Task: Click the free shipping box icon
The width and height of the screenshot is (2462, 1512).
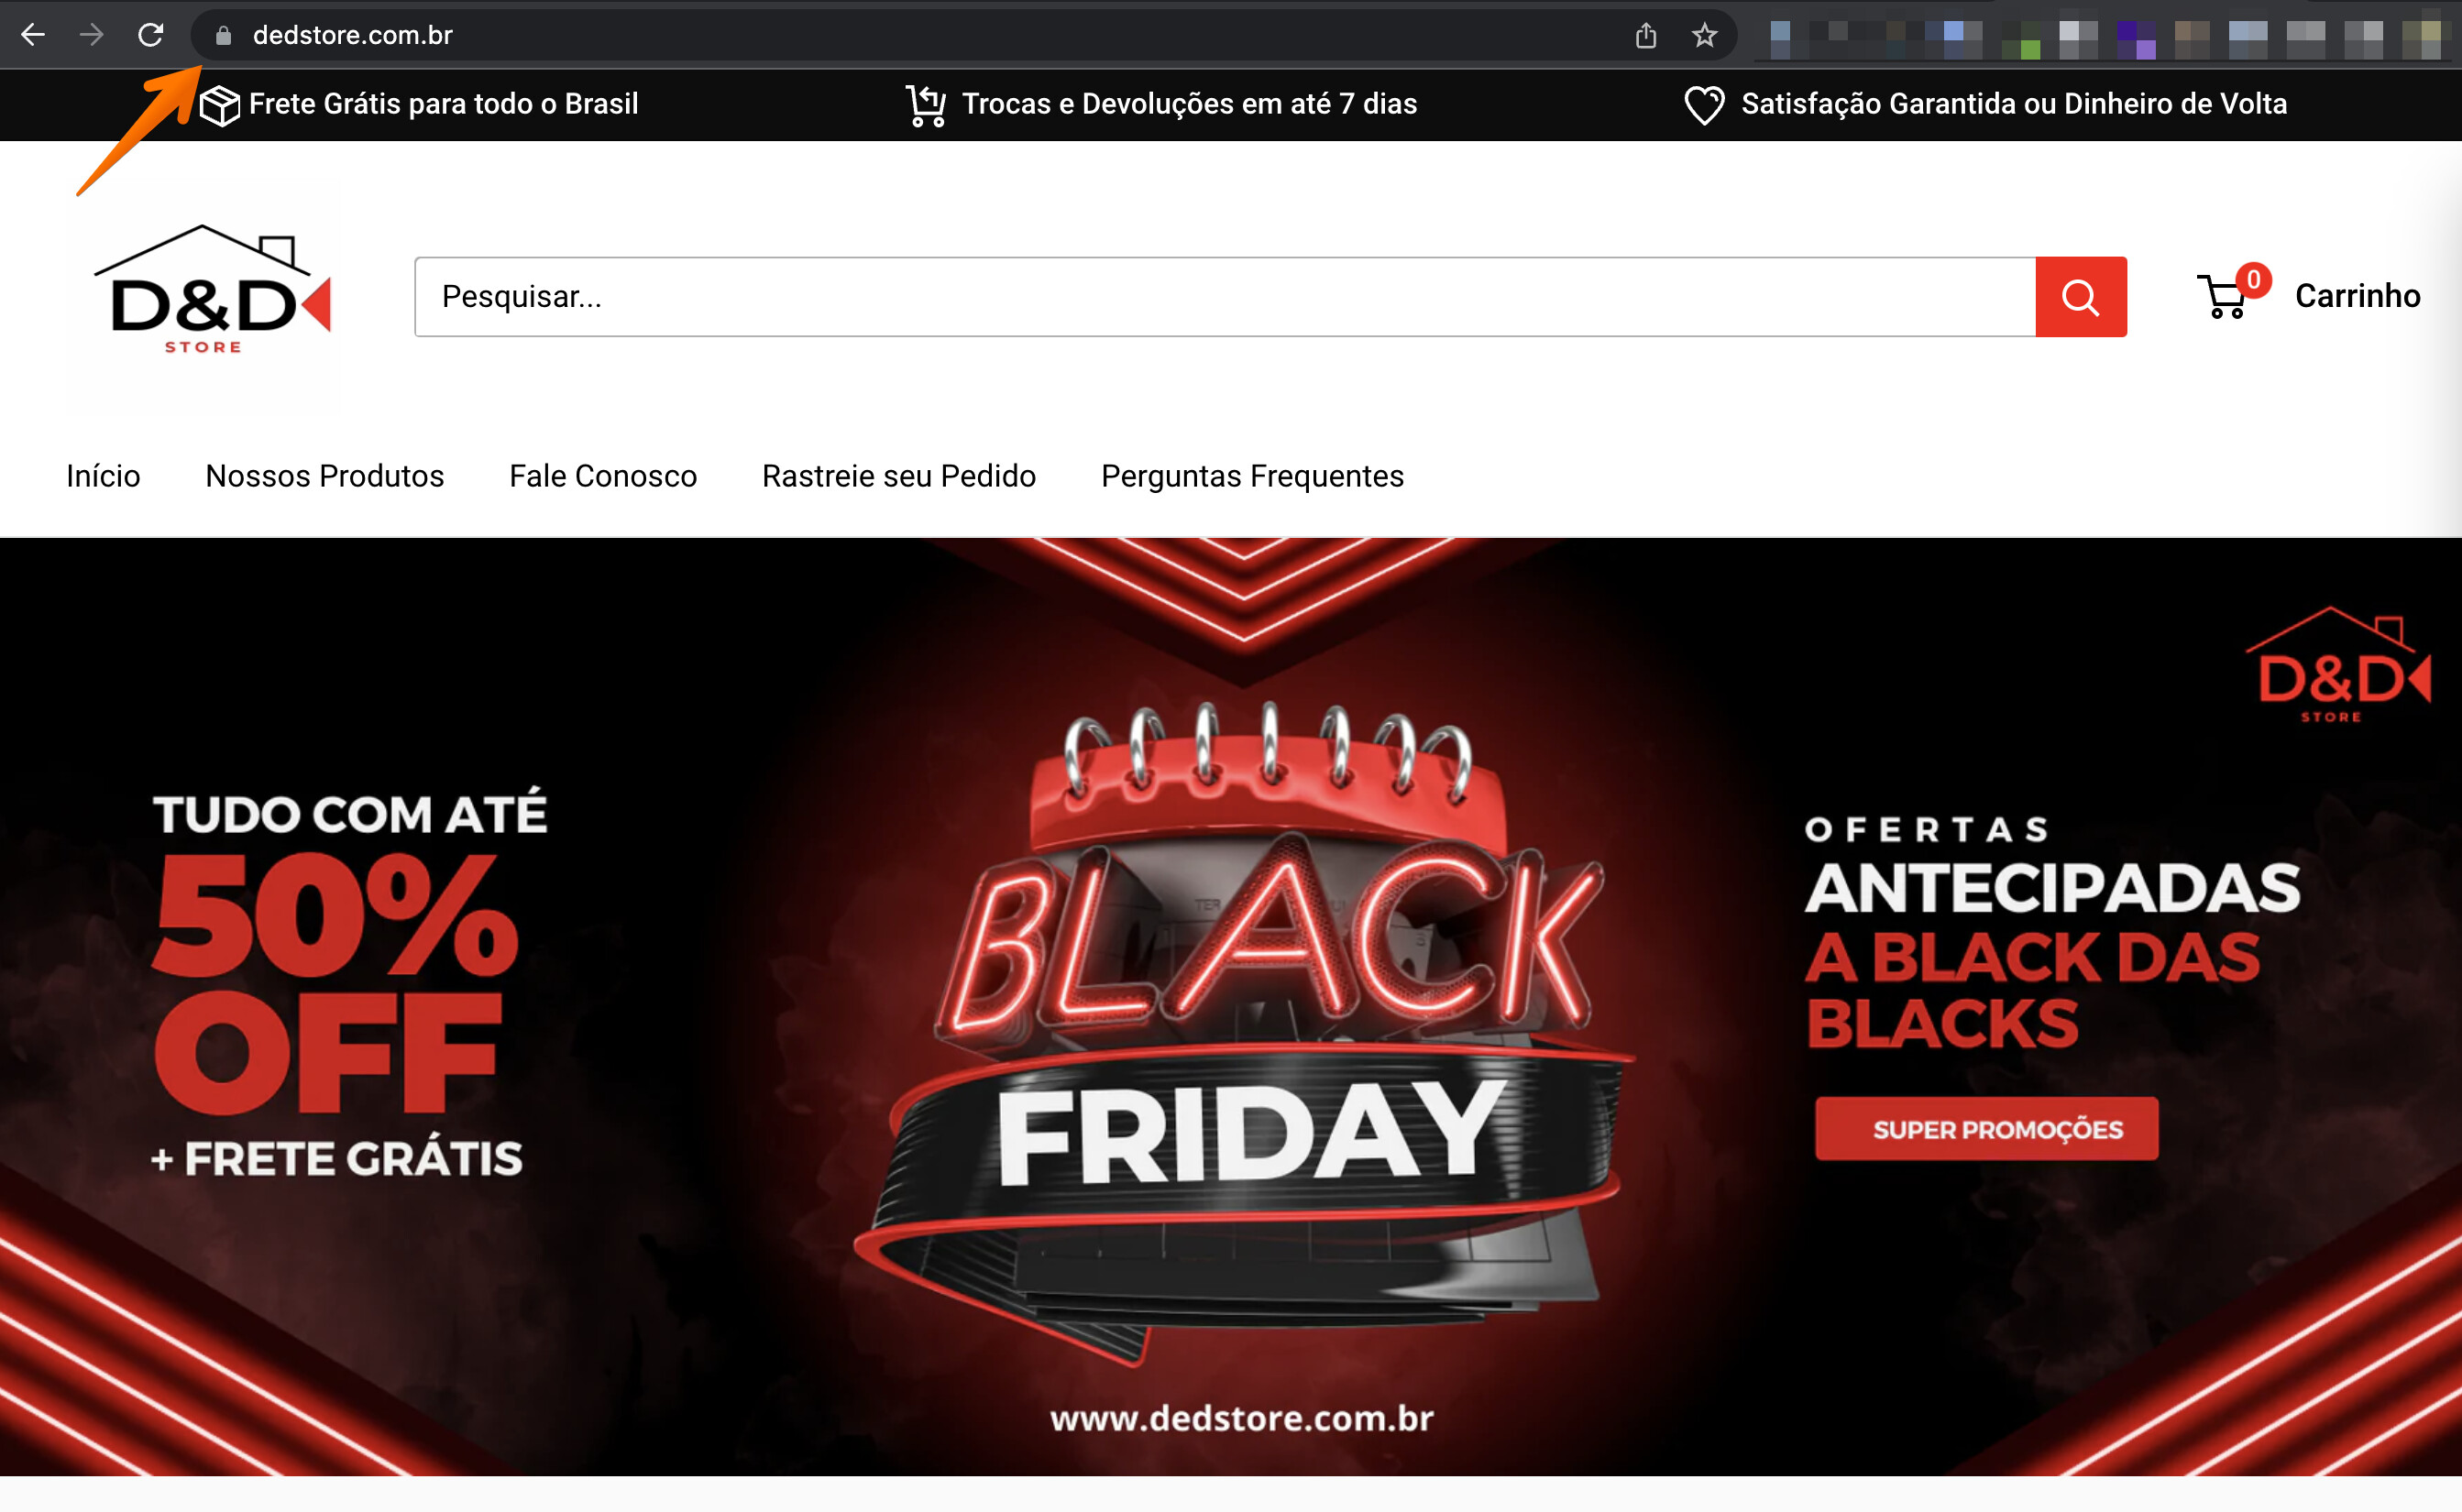Action: pyautogui.click(x=219, y=105)
